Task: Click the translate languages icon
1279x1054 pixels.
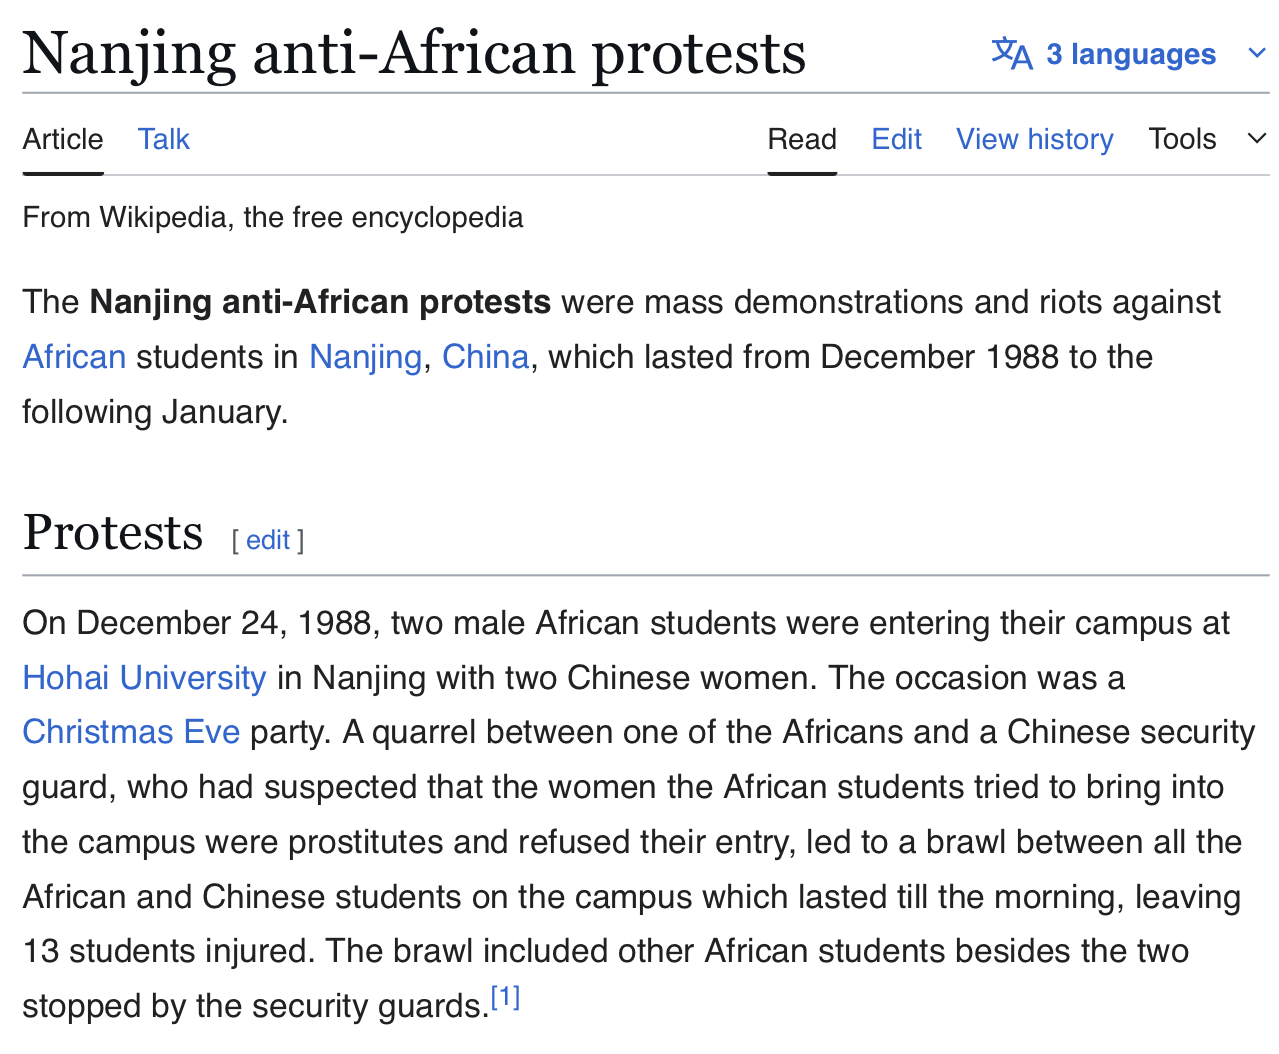Action: point(1011,54)
